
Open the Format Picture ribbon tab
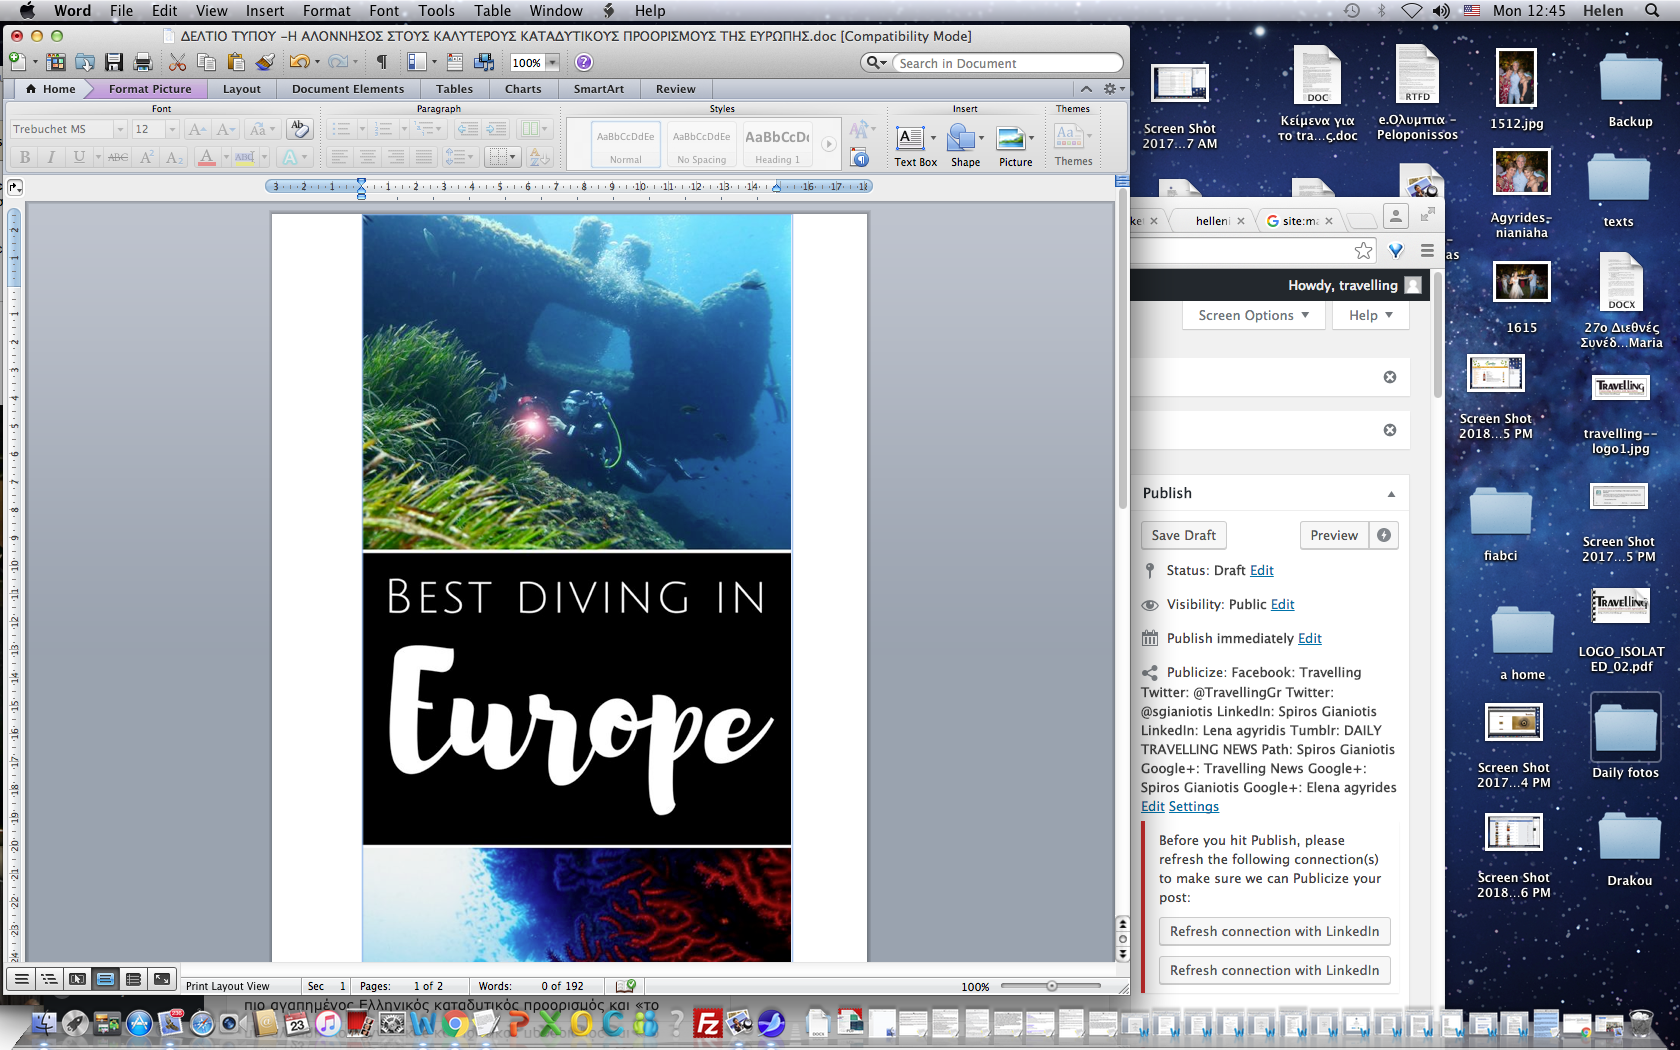pyautogui.click(x=150, y=89)
